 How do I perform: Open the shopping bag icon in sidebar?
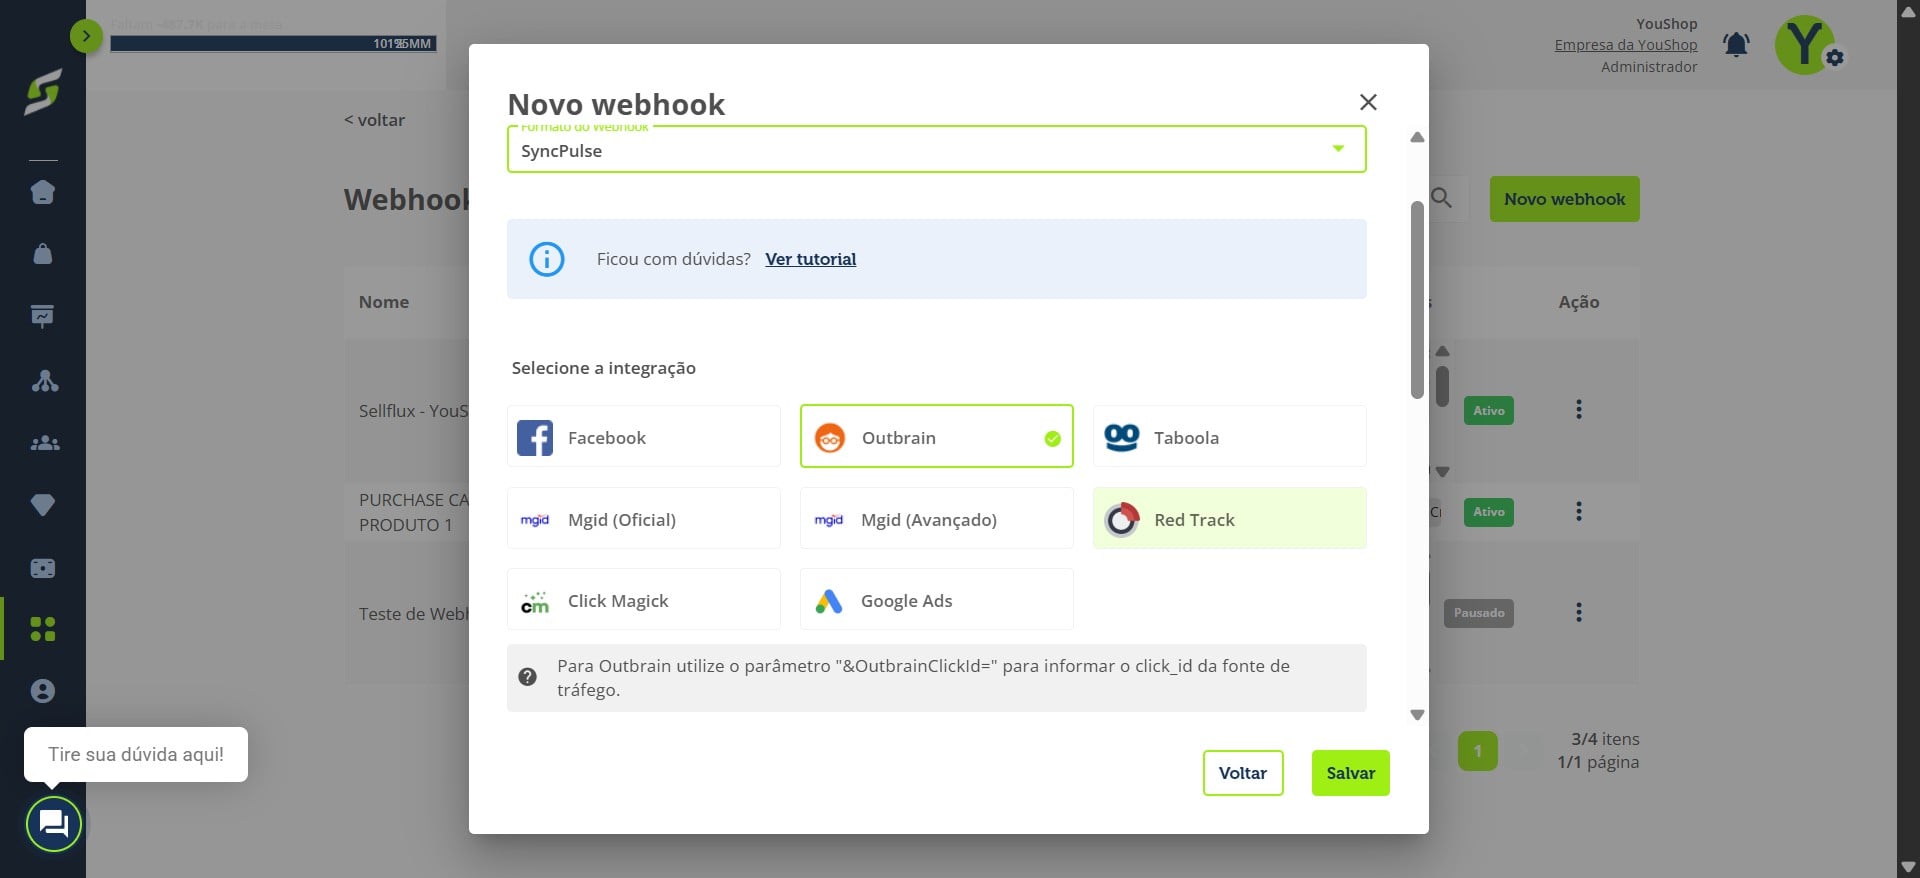[x=43, y=254]
